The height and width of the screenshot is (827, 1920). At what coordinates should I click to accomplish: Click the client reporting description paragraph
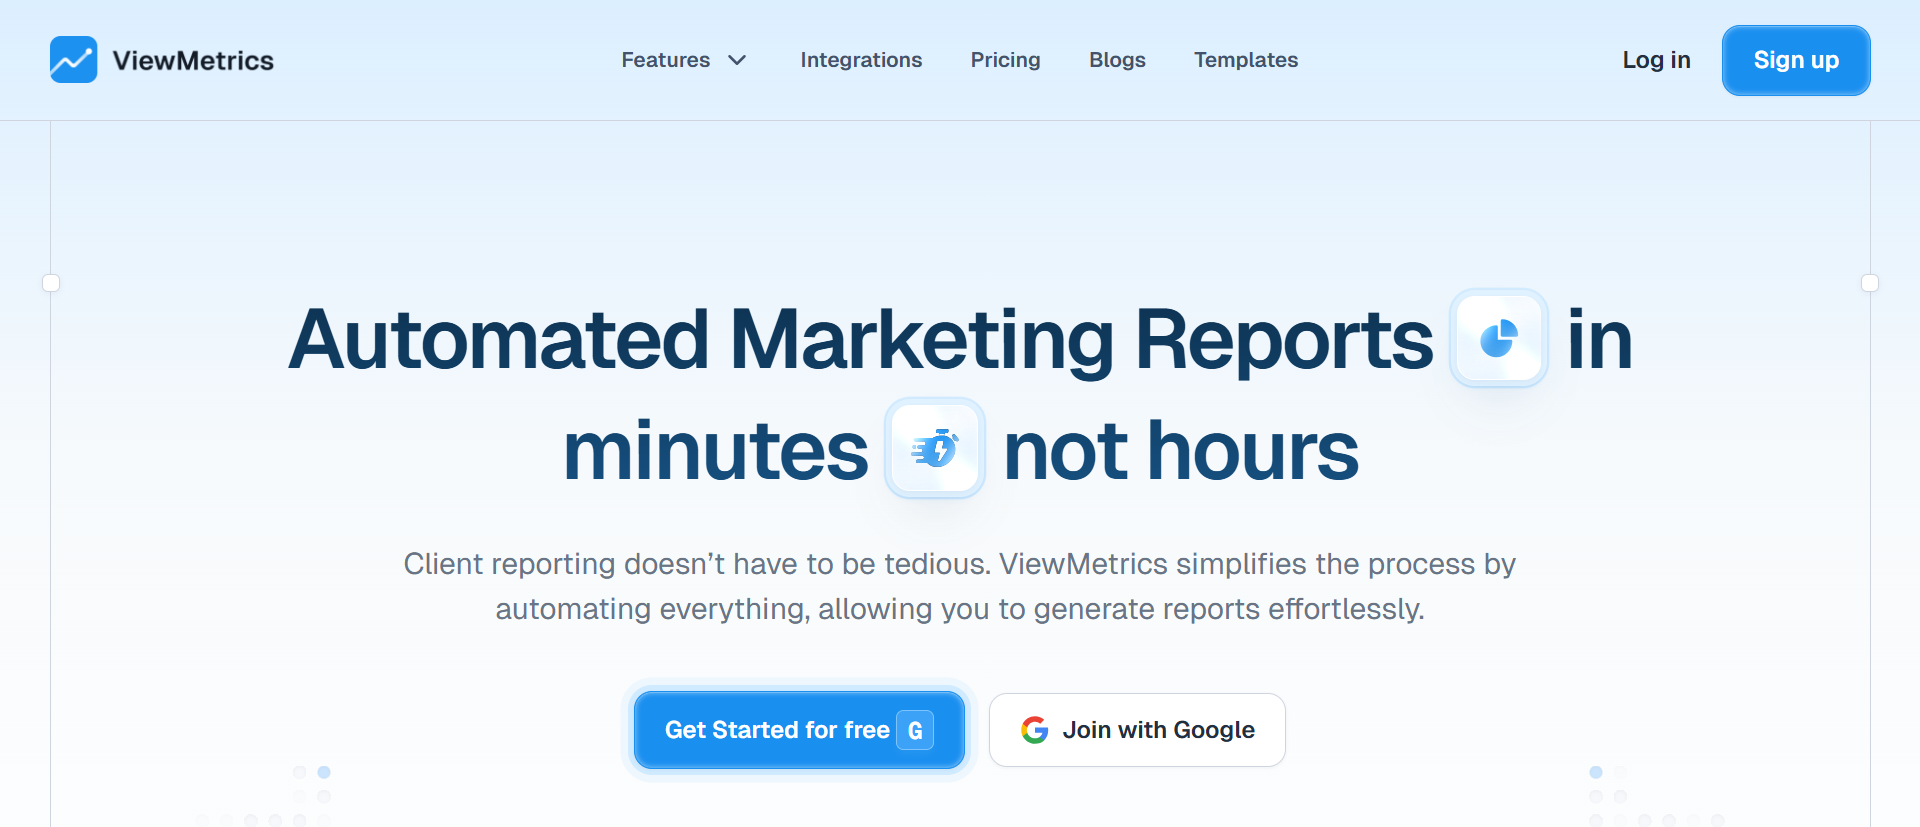click(x=960, y=586)
